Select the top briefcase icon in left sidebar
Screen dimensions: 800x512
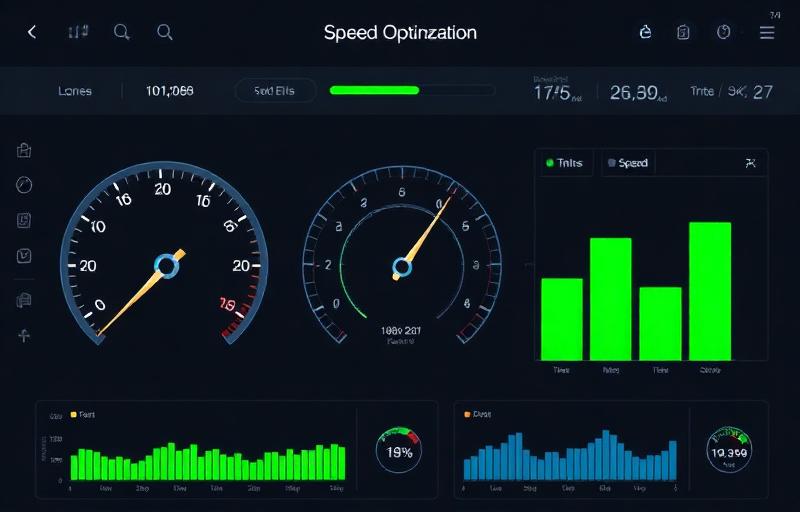(25, 150)
